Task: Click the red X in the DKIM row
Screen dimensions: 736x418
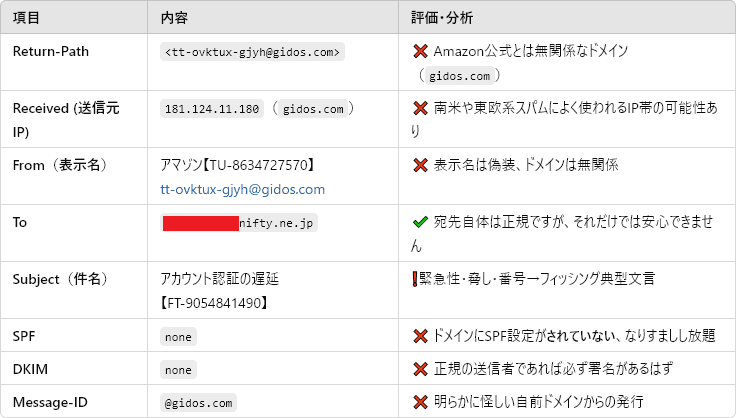Action: (420, 370)
